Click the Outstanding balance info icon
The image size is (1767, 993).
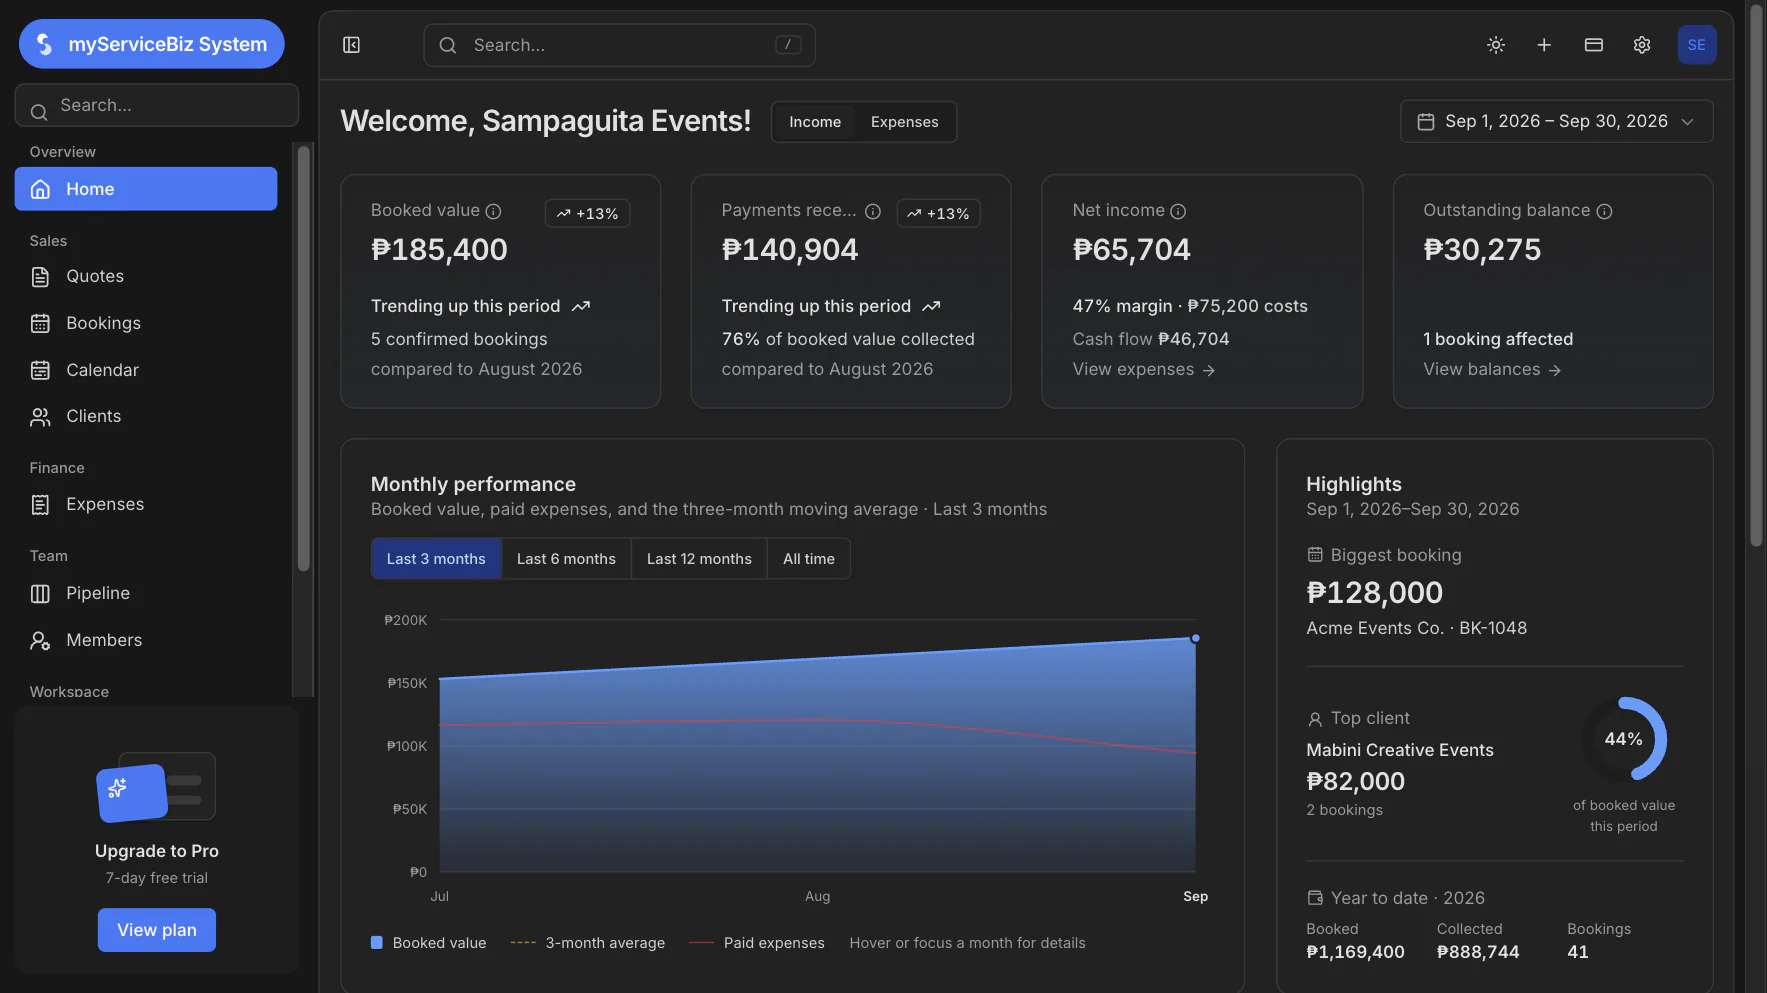(x=1604, y=211)
